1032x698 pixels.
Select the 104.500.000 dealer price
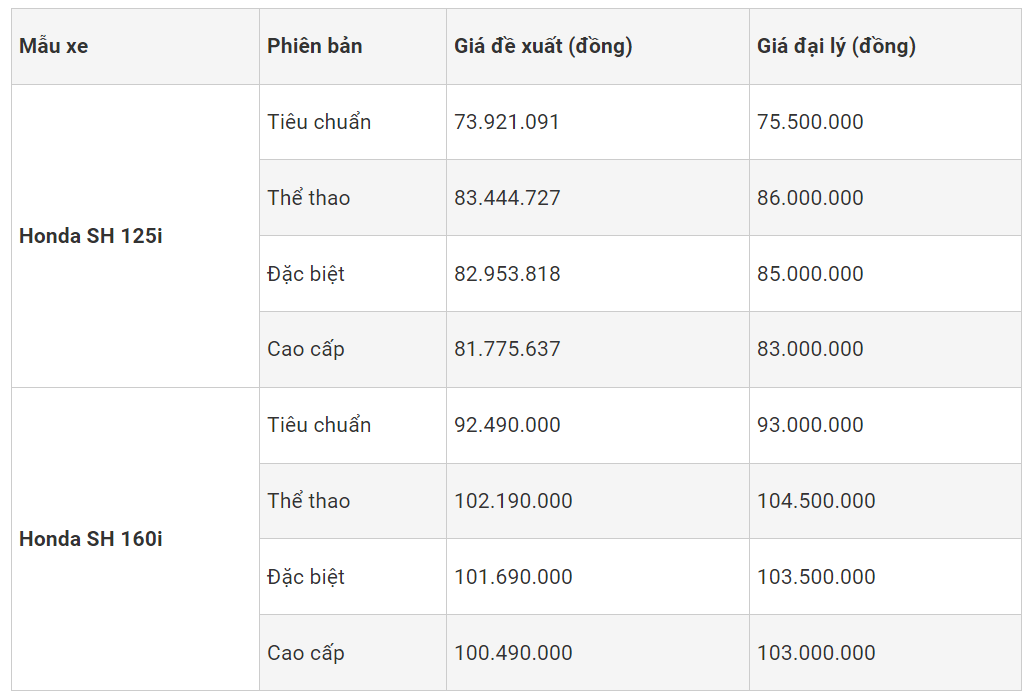click(x=816, y=501)
